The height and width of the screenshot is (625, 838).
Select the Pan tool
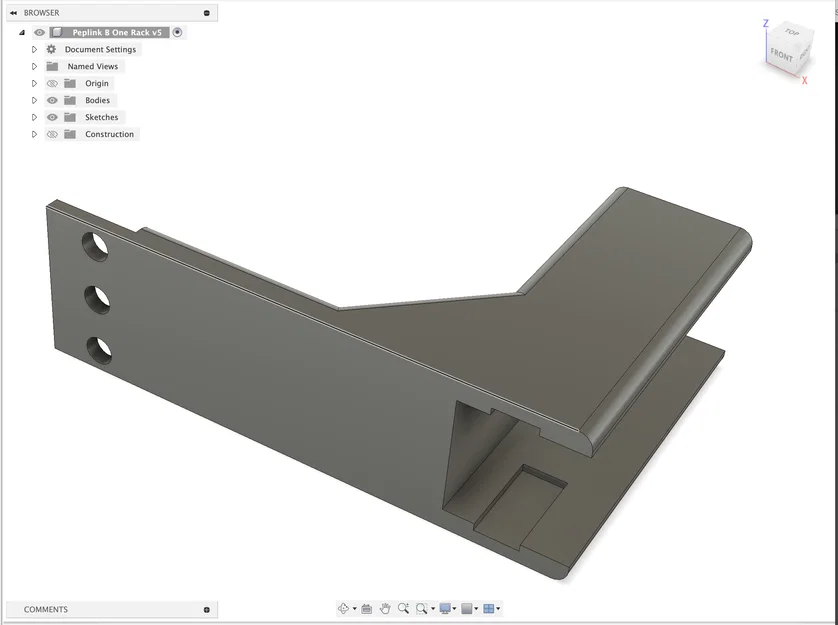coord(385,609)
